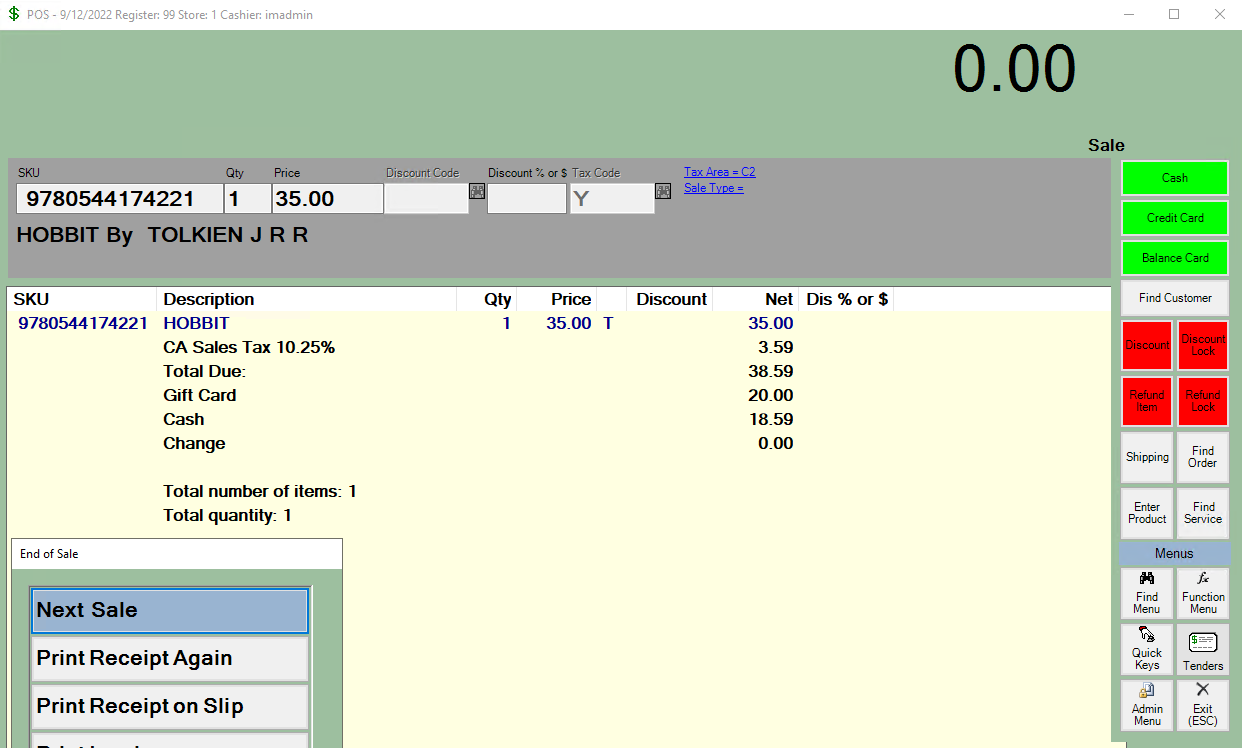Click the CA Sales Tax 10.25% line

(x=249, y=347)
